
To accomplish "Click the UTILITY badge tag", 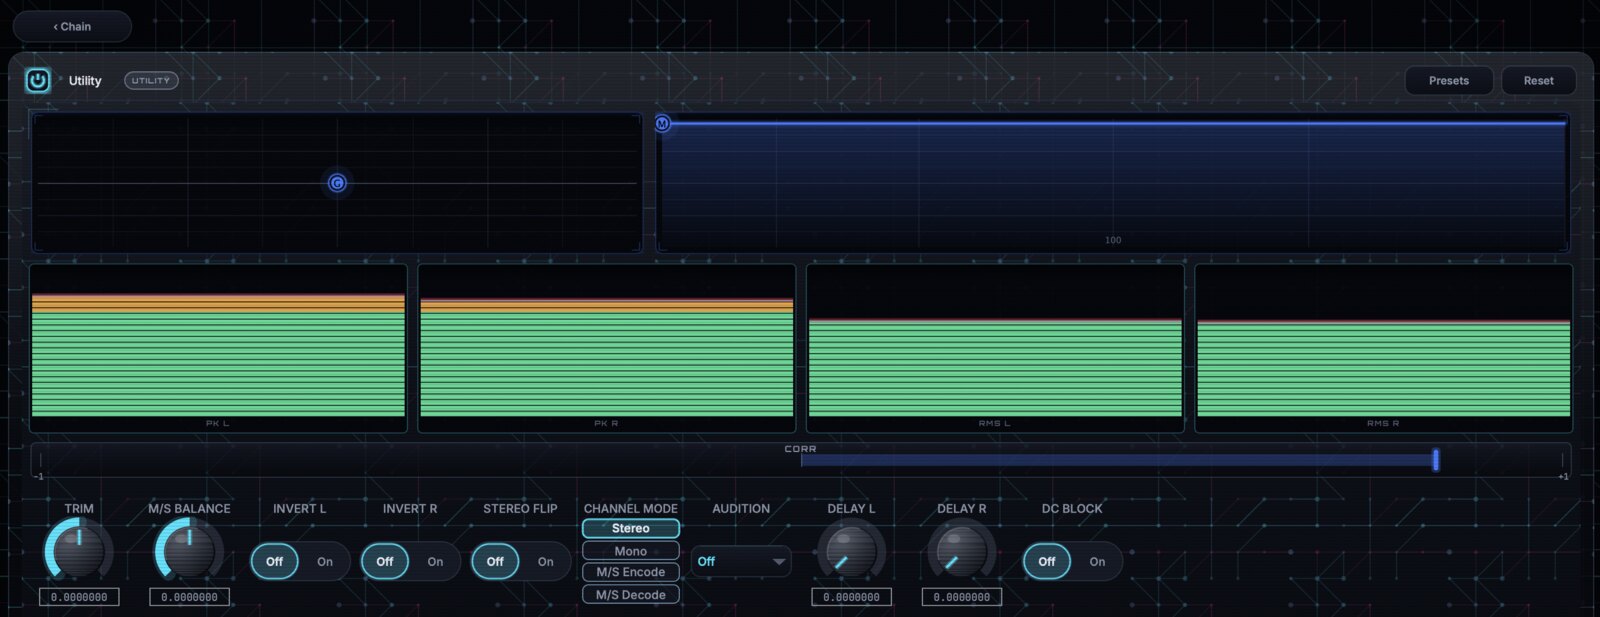I will [x=151, y=80].
